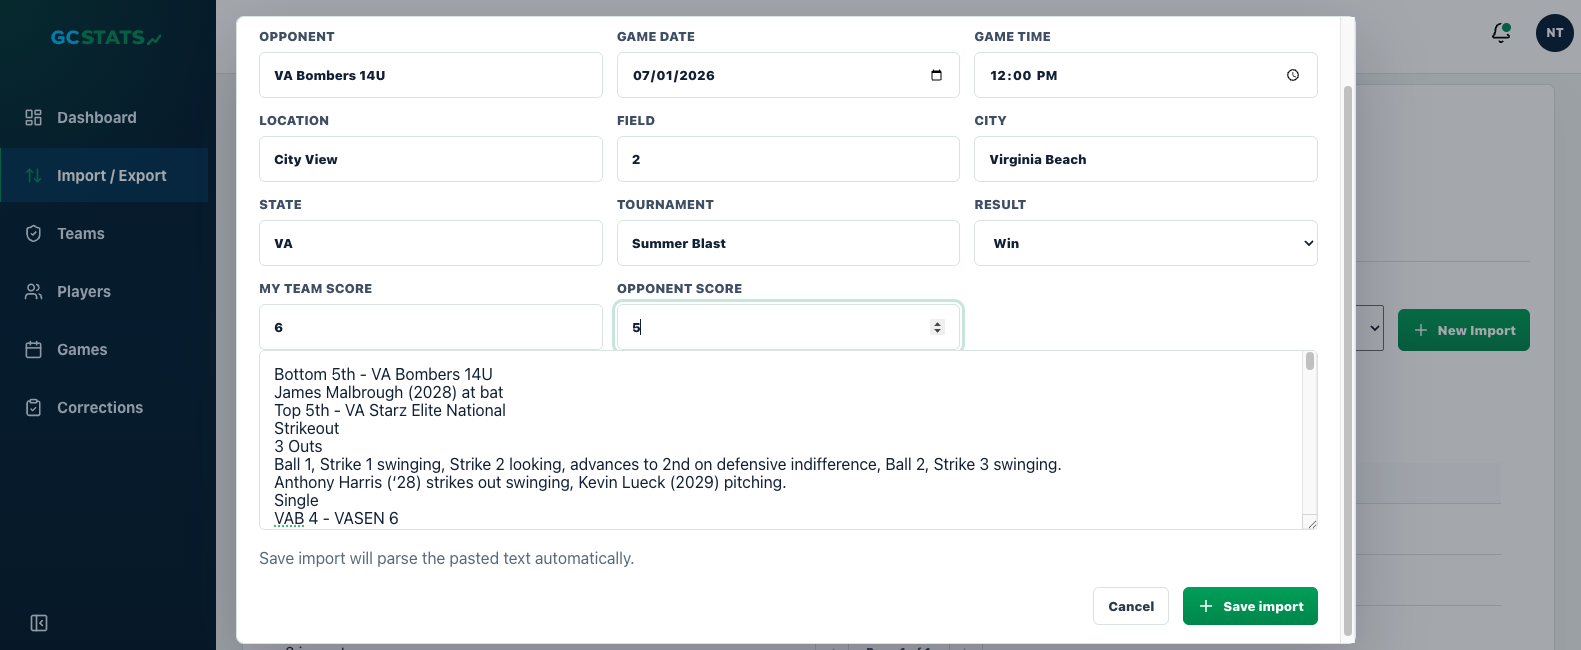This screenshot has width=1581, height=650.
Task: Navigate to Teams in the sidebar
Action: 104,234
